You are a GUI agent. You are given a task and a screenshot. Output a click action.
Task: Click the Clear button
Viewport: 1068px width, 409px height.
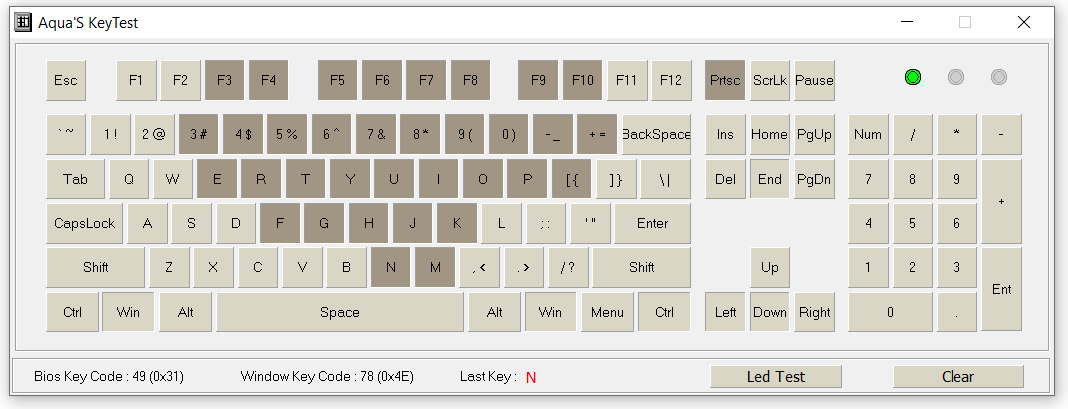click(x=958, y=376)
